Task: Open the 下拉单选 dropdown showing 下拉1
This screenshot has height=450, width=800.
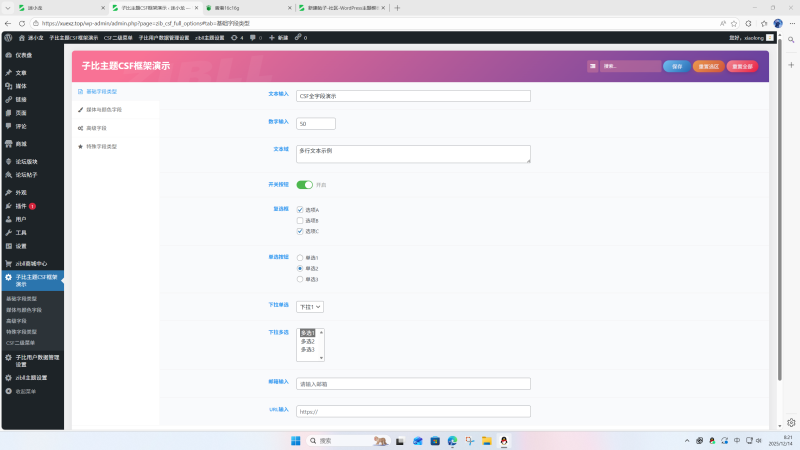Action: pyautogui.click(x=310, y=307)
